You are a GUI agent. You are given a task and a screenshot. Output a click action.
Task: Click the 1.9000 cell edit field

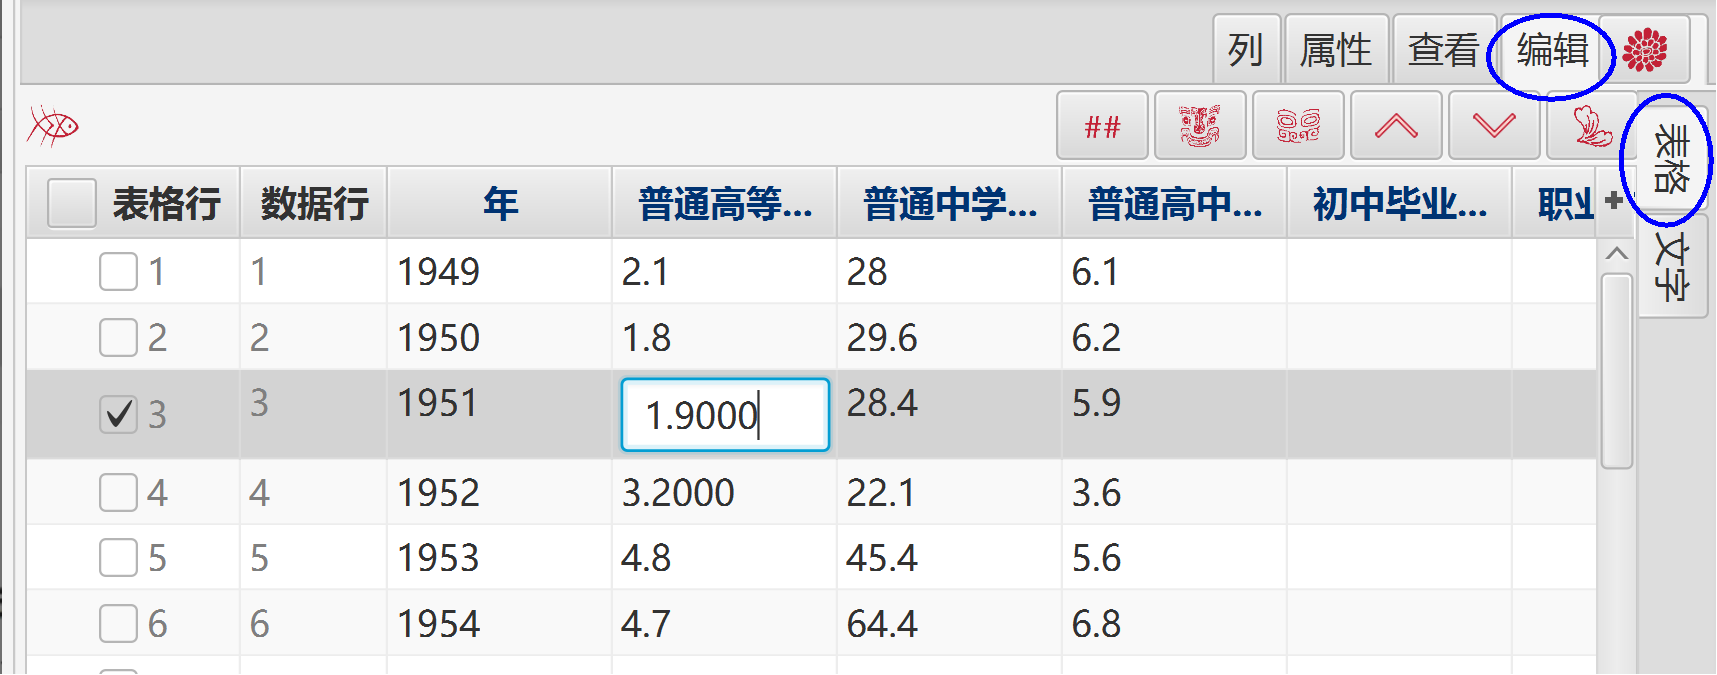[x=725, y=414]
